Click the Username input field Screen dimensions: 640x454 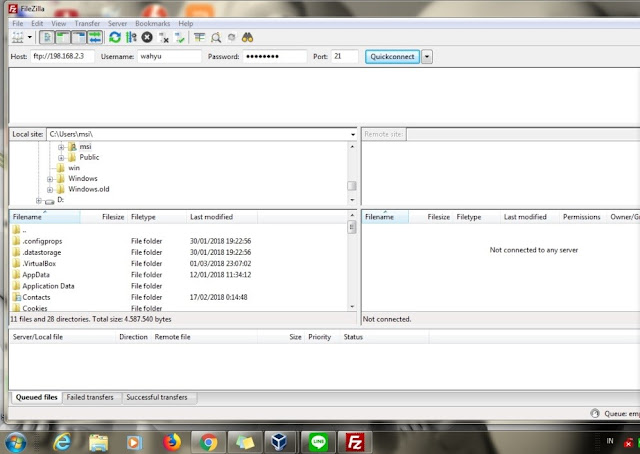(x=169, y=56)
